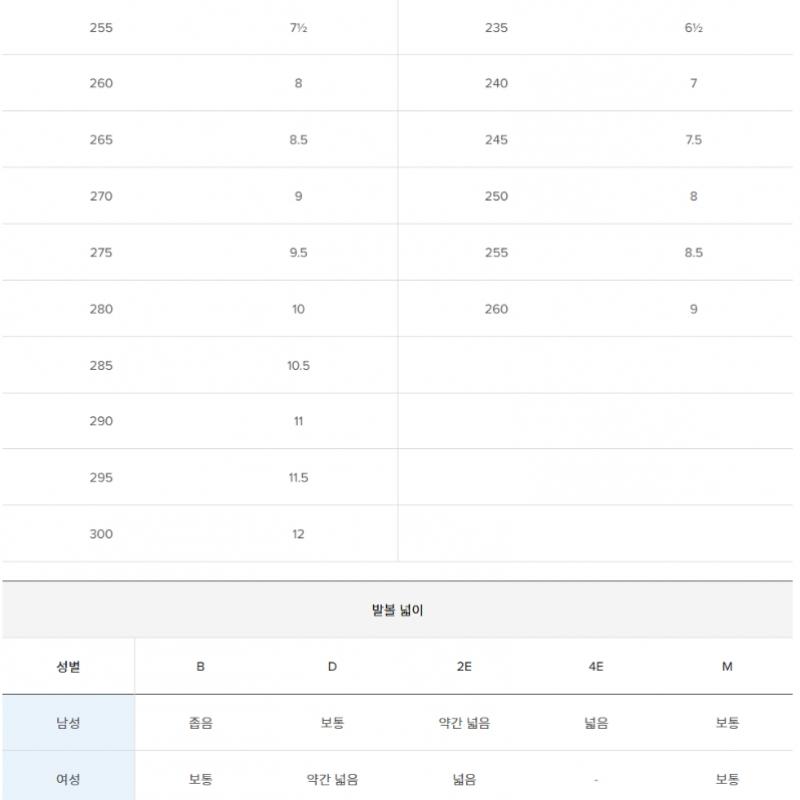The width and height of the screenshot is (800, 800).
Task: Select the 235 size cell
Action: point(496,27)
